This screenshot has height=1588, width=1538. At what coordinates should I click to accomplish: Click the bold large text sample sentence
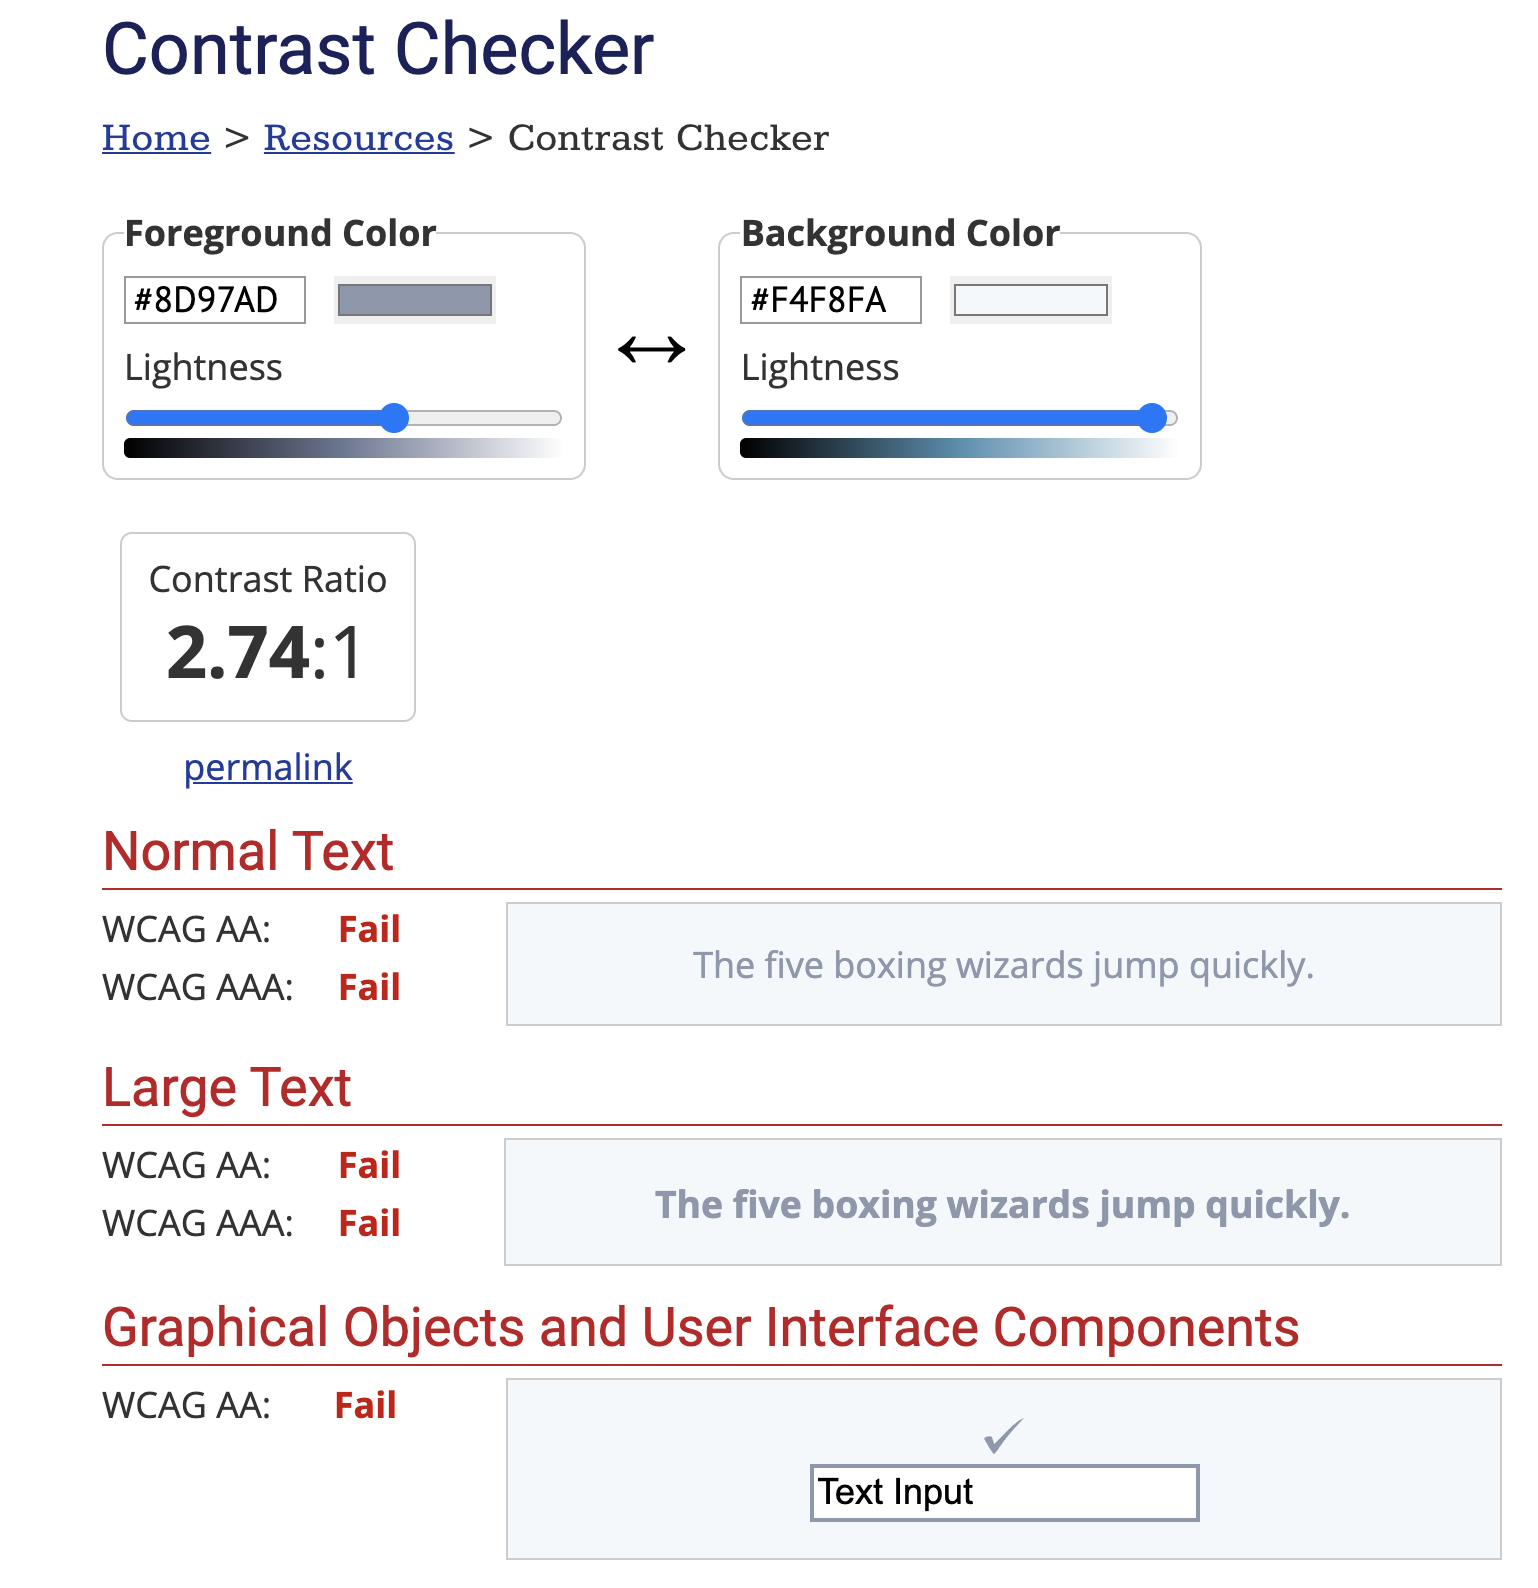coord(1002,1204)
